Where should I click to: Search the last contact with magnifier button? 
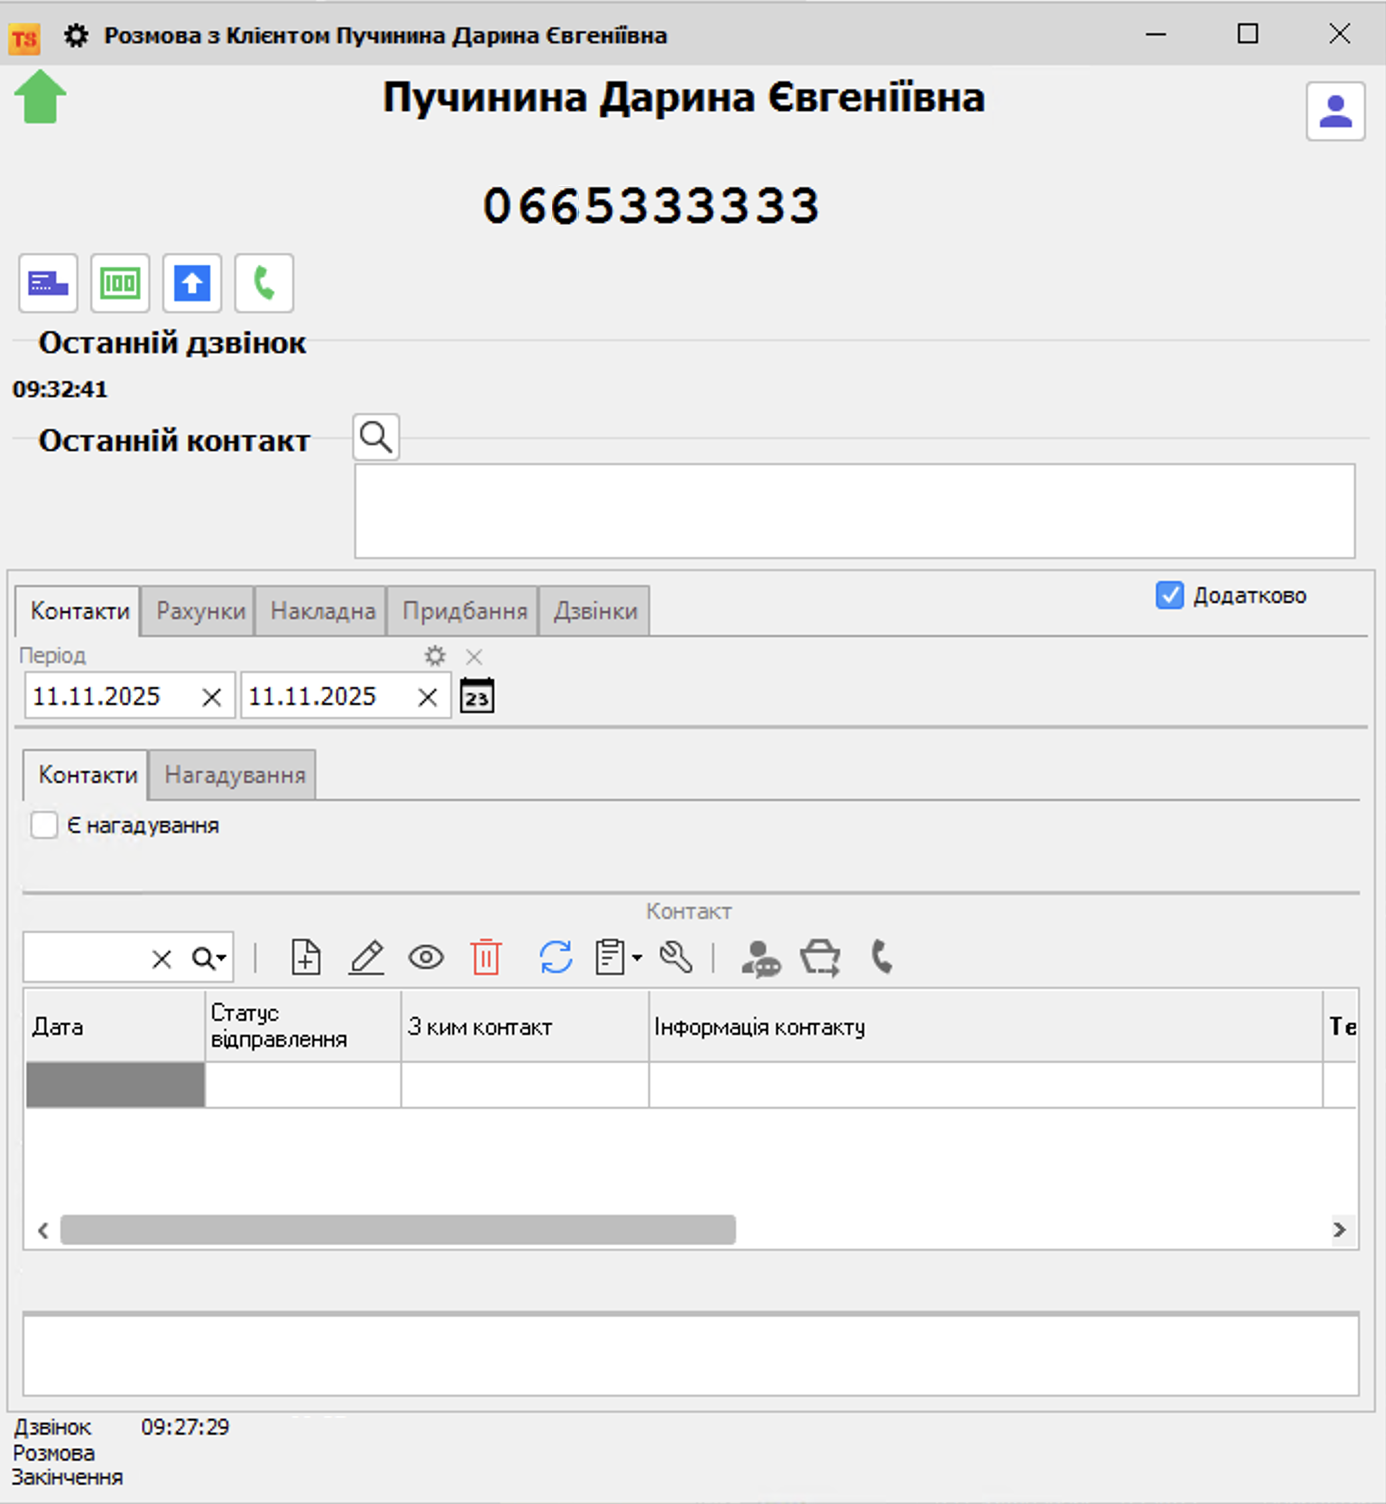click(376, 437)
